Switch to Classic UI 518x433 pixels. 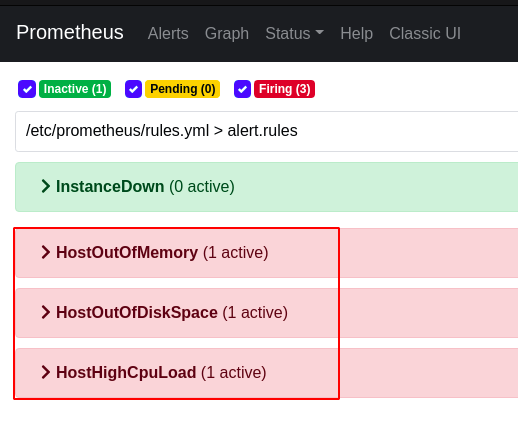[425, 33]
